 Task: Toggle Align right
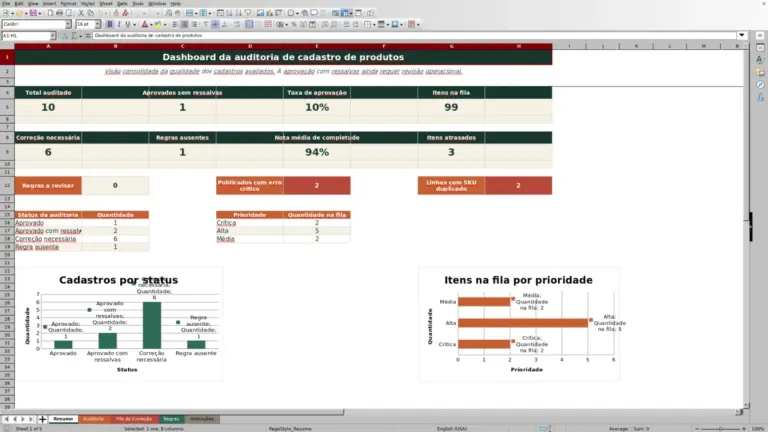[x=194, y=24]
